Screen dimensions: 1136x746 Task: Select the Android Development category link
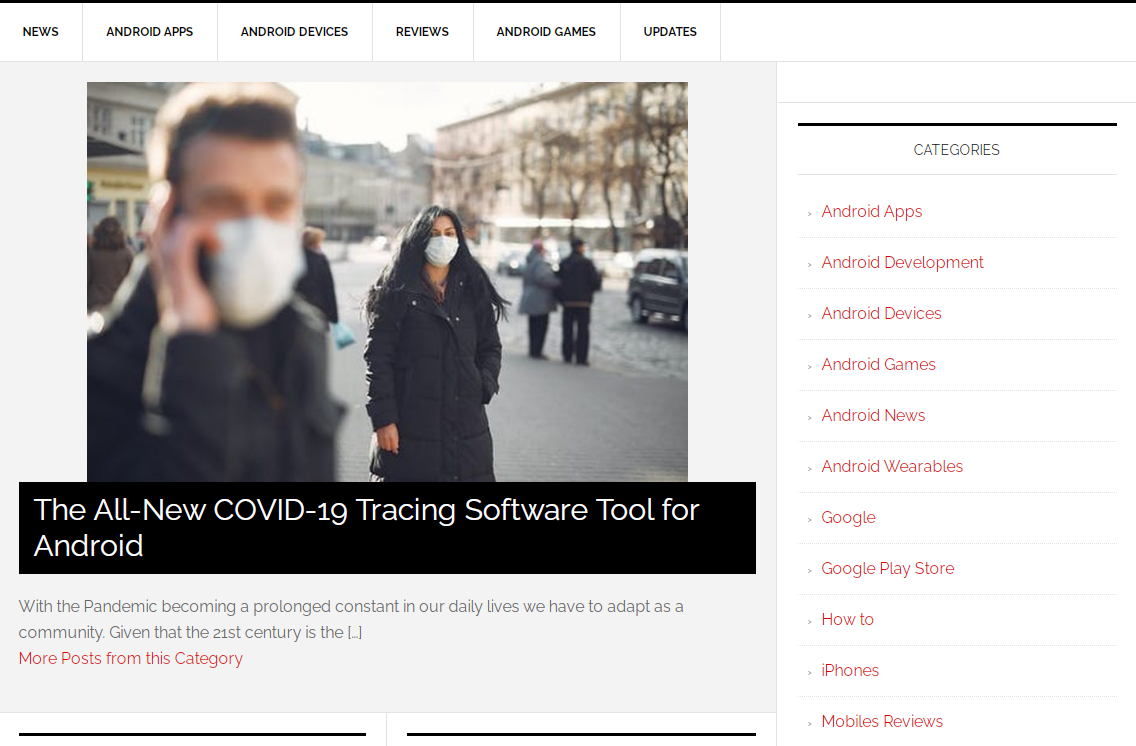click(902, 262)
